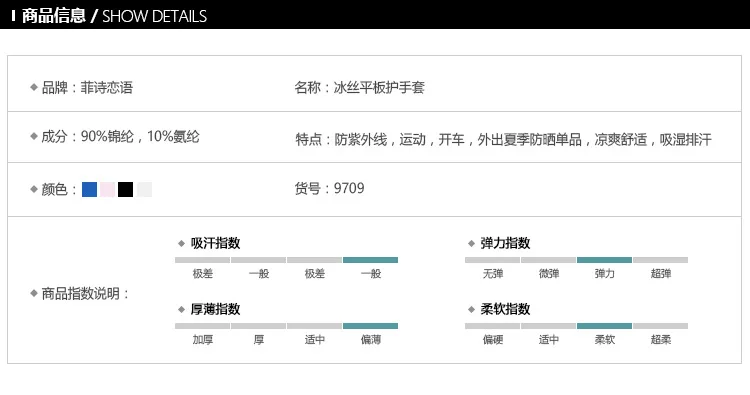The width and height of the screenshot is (750, 395).
Task: Click the 柔软指数 heading
Action: point(505,309)
